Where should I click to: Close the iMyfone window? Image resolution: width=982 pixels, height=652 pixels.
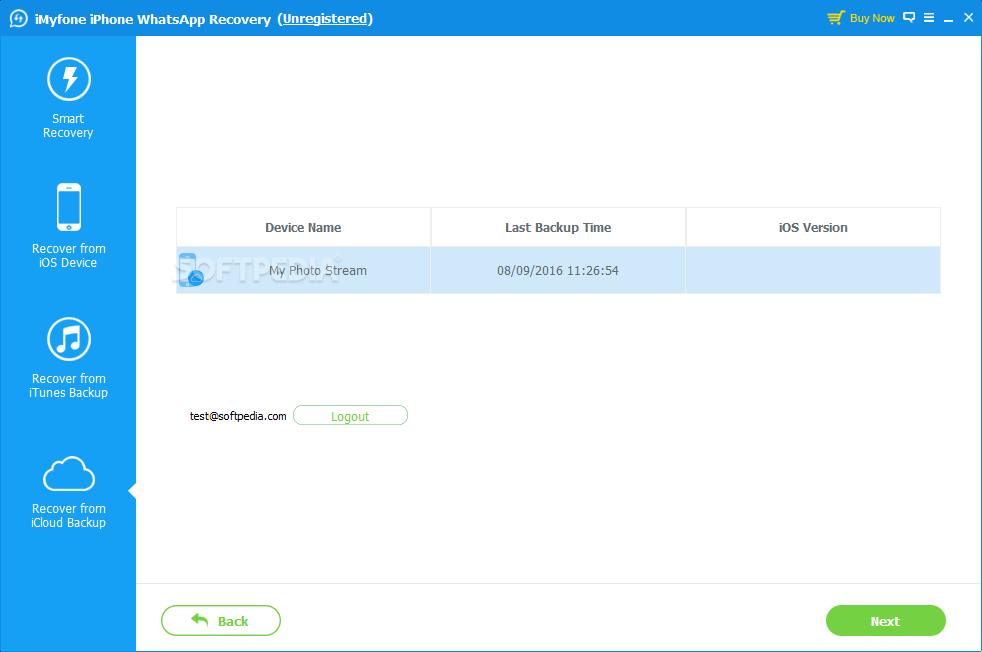click(968, 18)
